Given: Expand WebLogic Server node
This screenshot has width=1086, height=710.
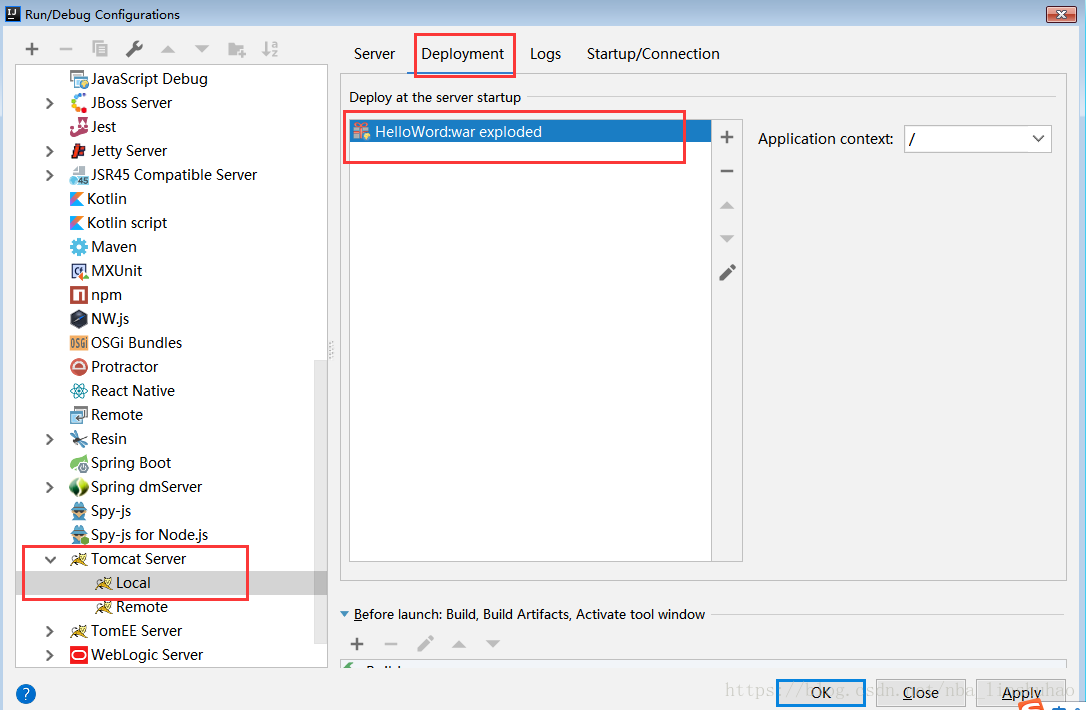Looking at the screenshot, I should coord(50,655).
